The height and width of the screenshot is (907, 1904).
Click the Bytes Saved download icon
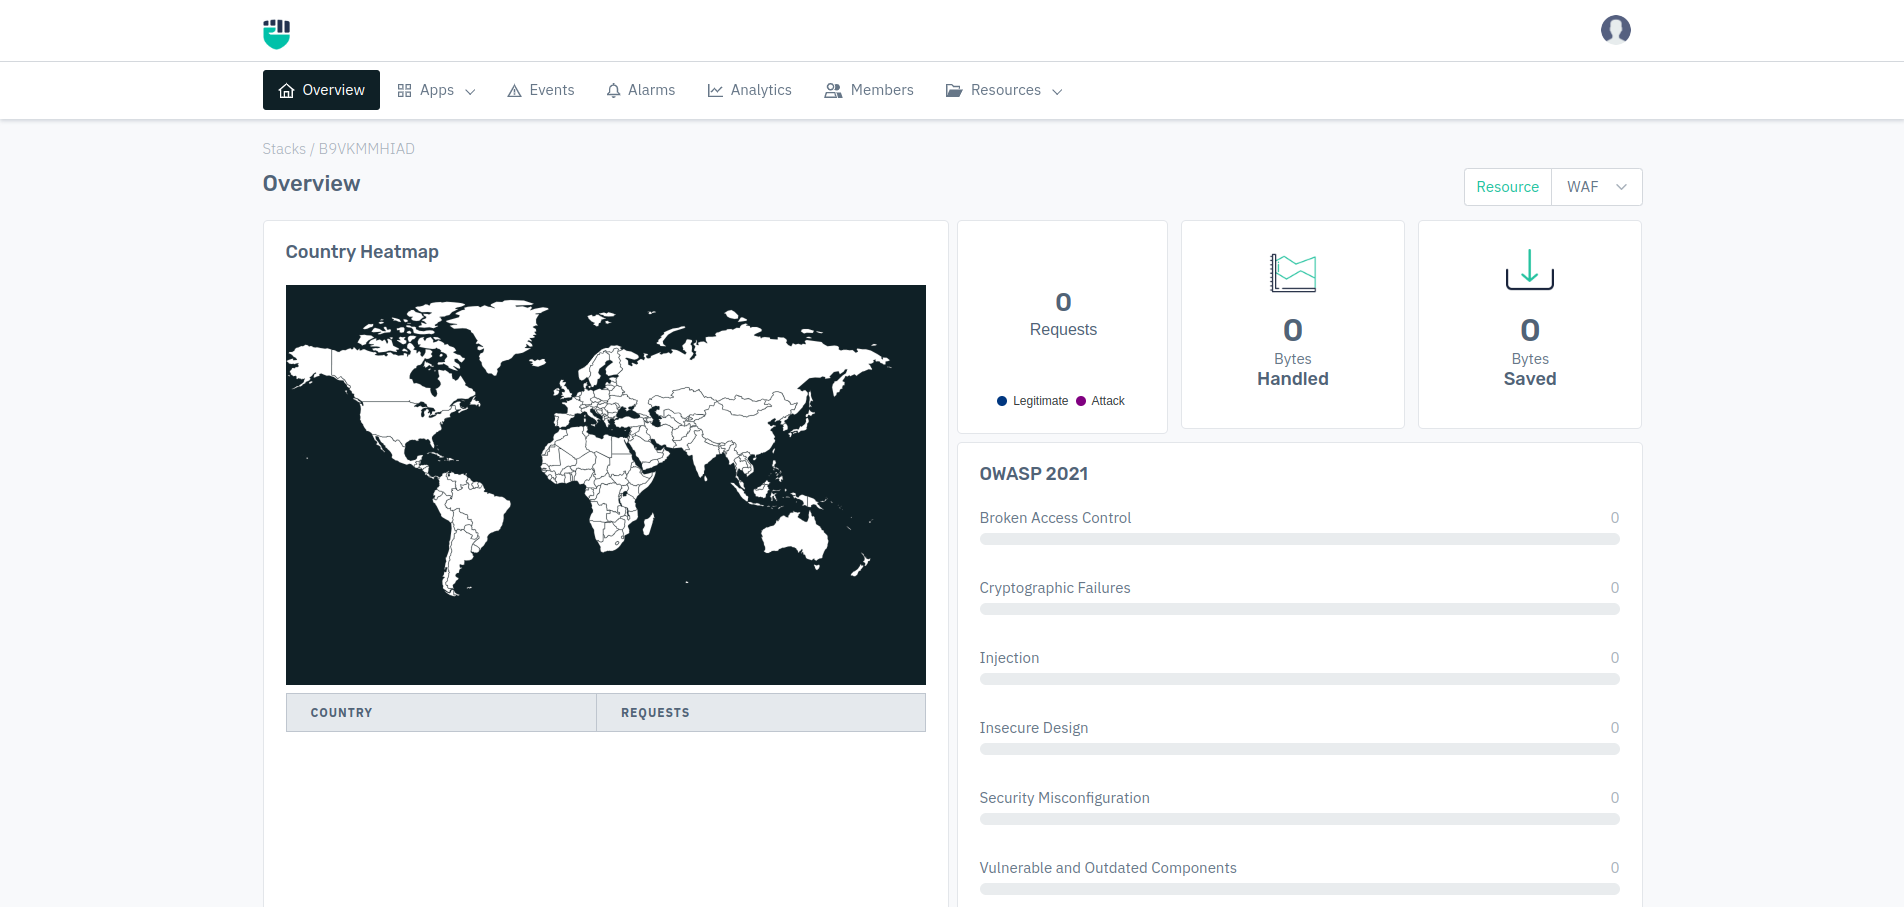point(1529,270)
